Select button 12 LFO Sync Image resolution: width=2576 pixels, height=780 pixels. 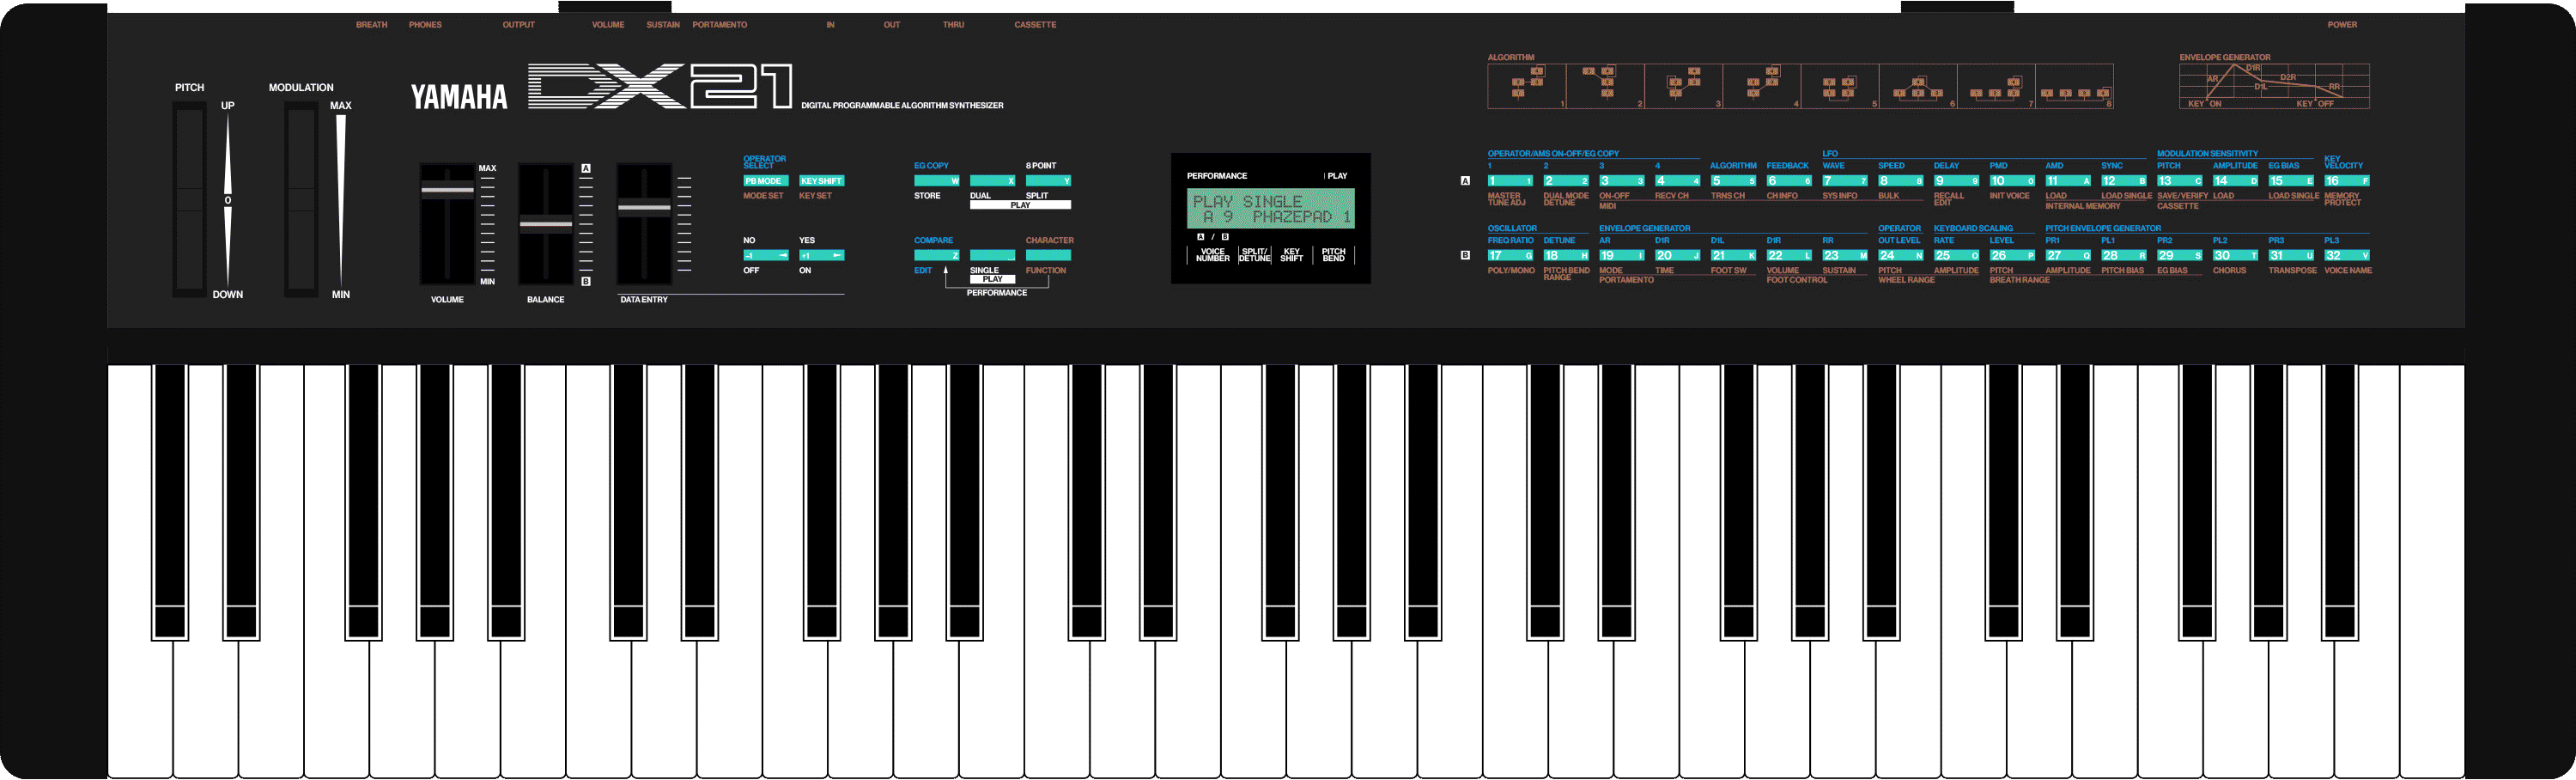tap(2124, 181)
